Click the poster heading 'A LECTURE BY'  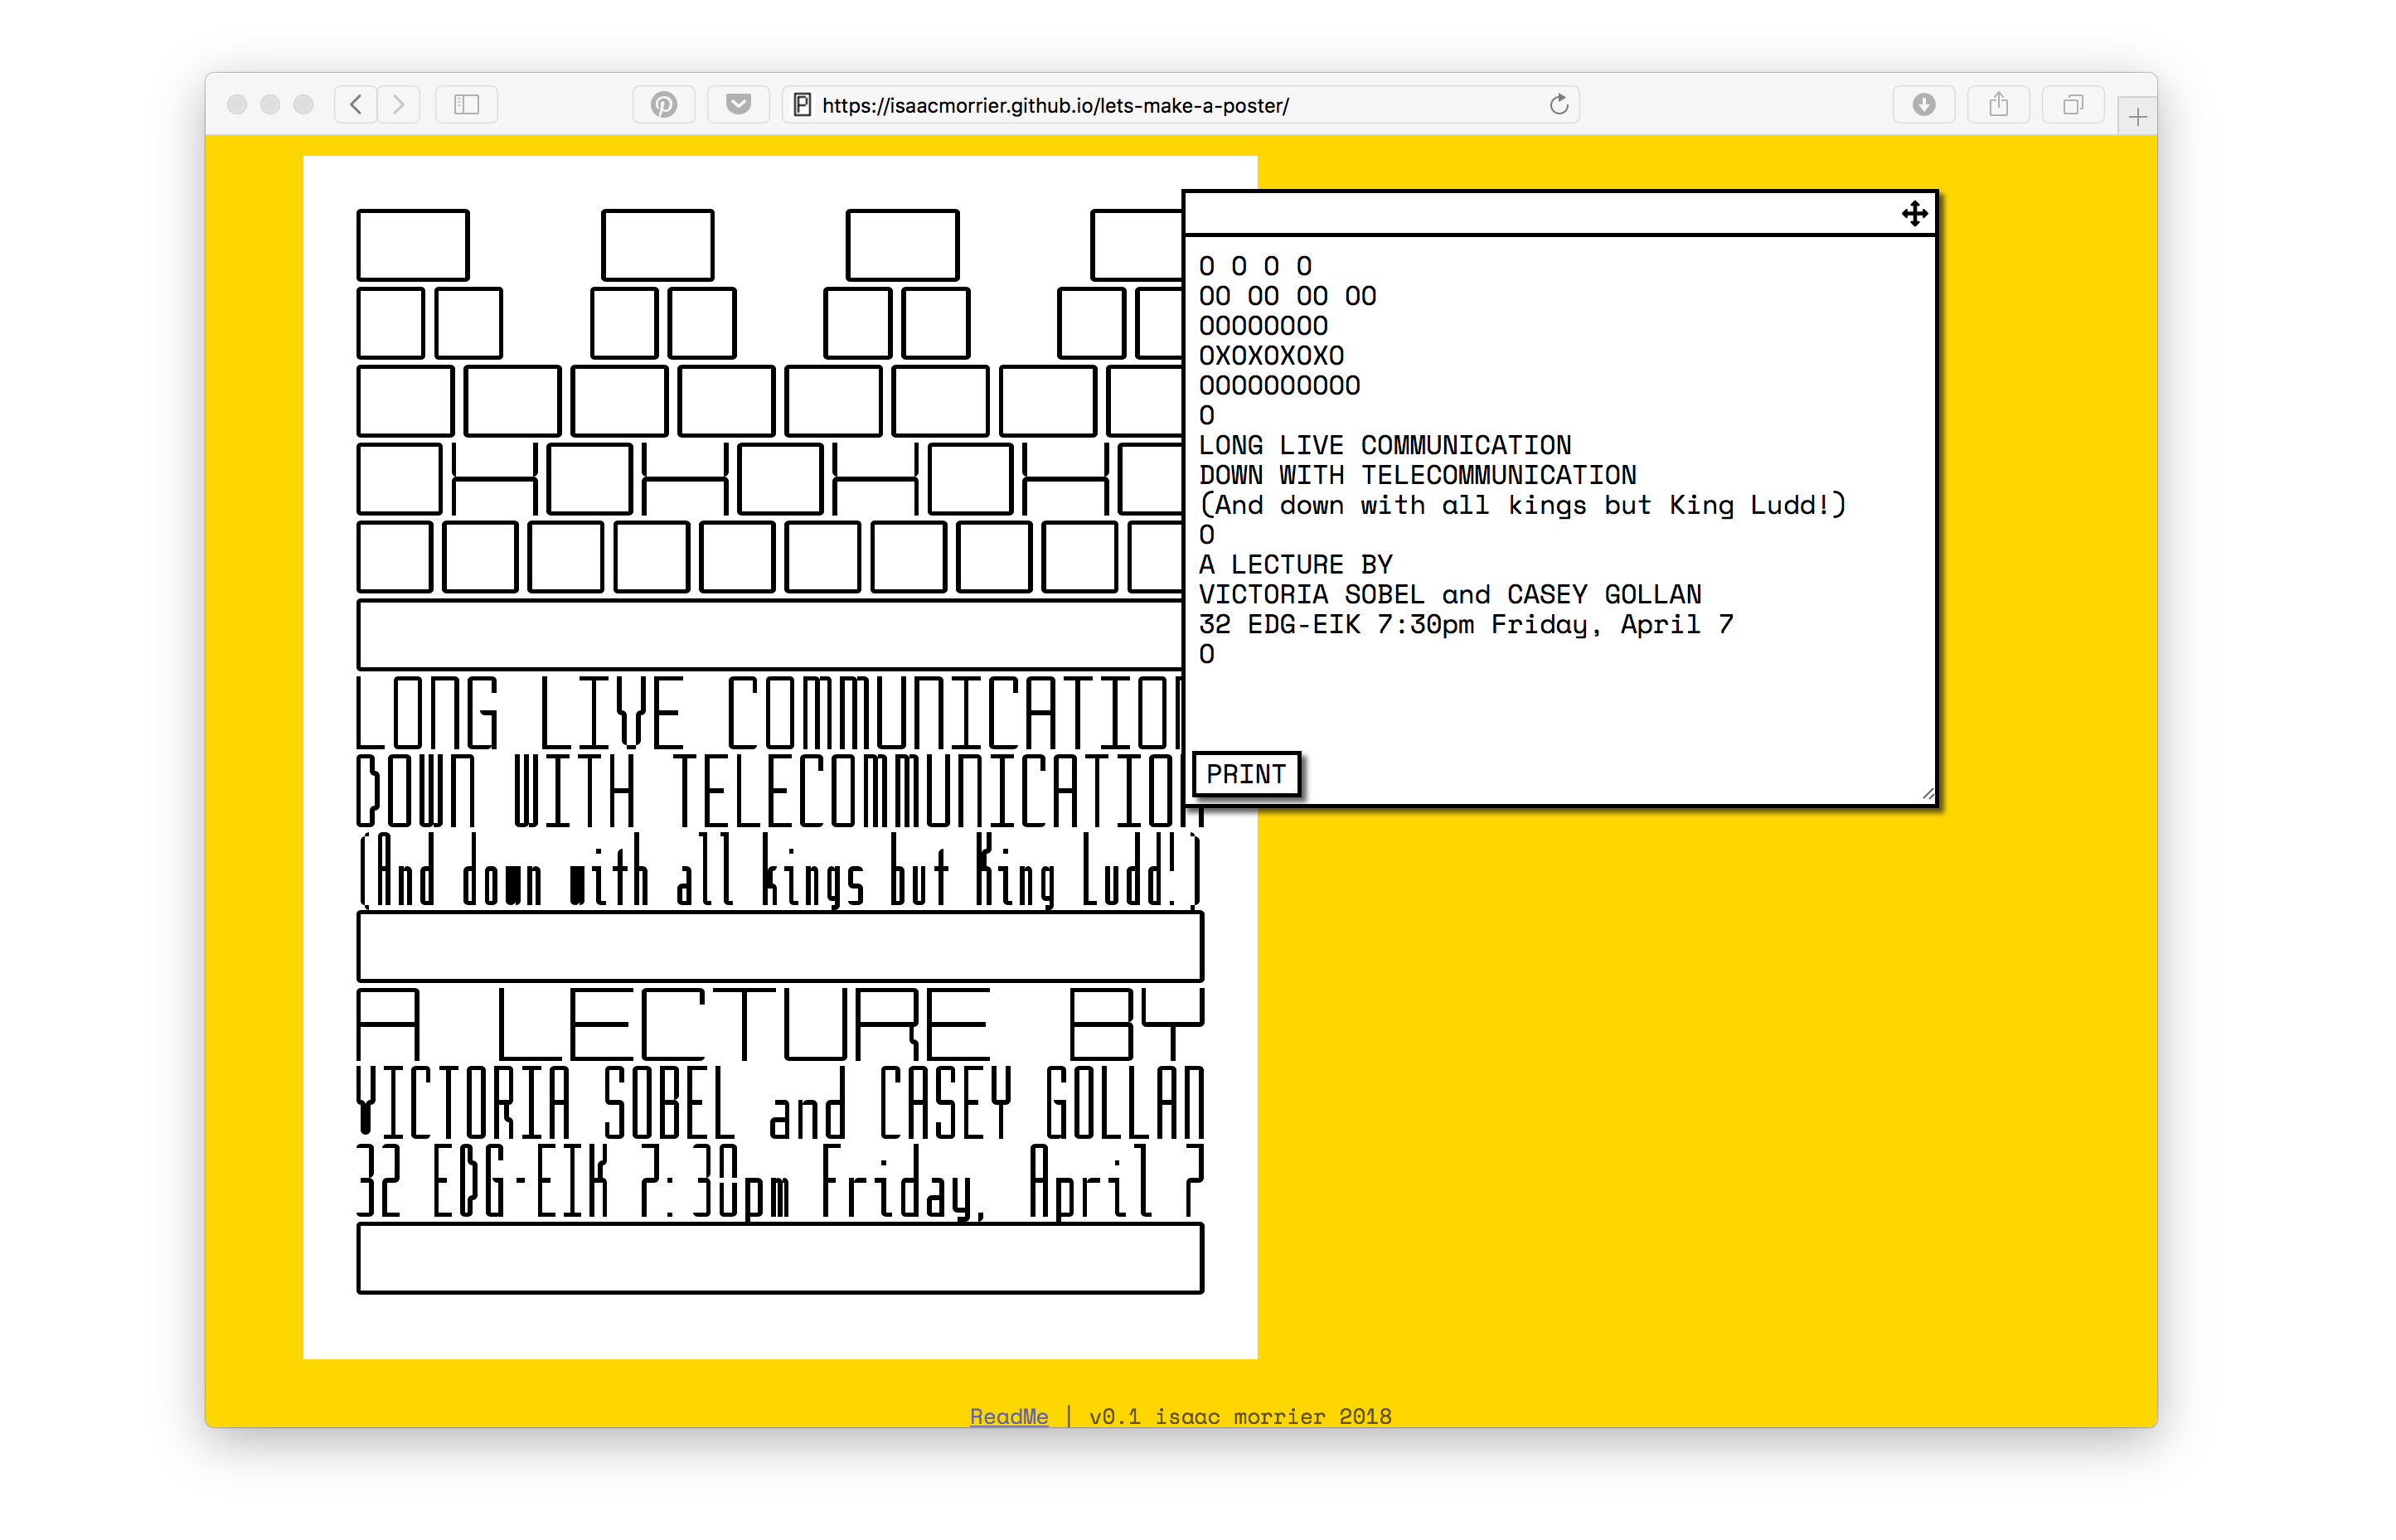tap(780, 1024)
